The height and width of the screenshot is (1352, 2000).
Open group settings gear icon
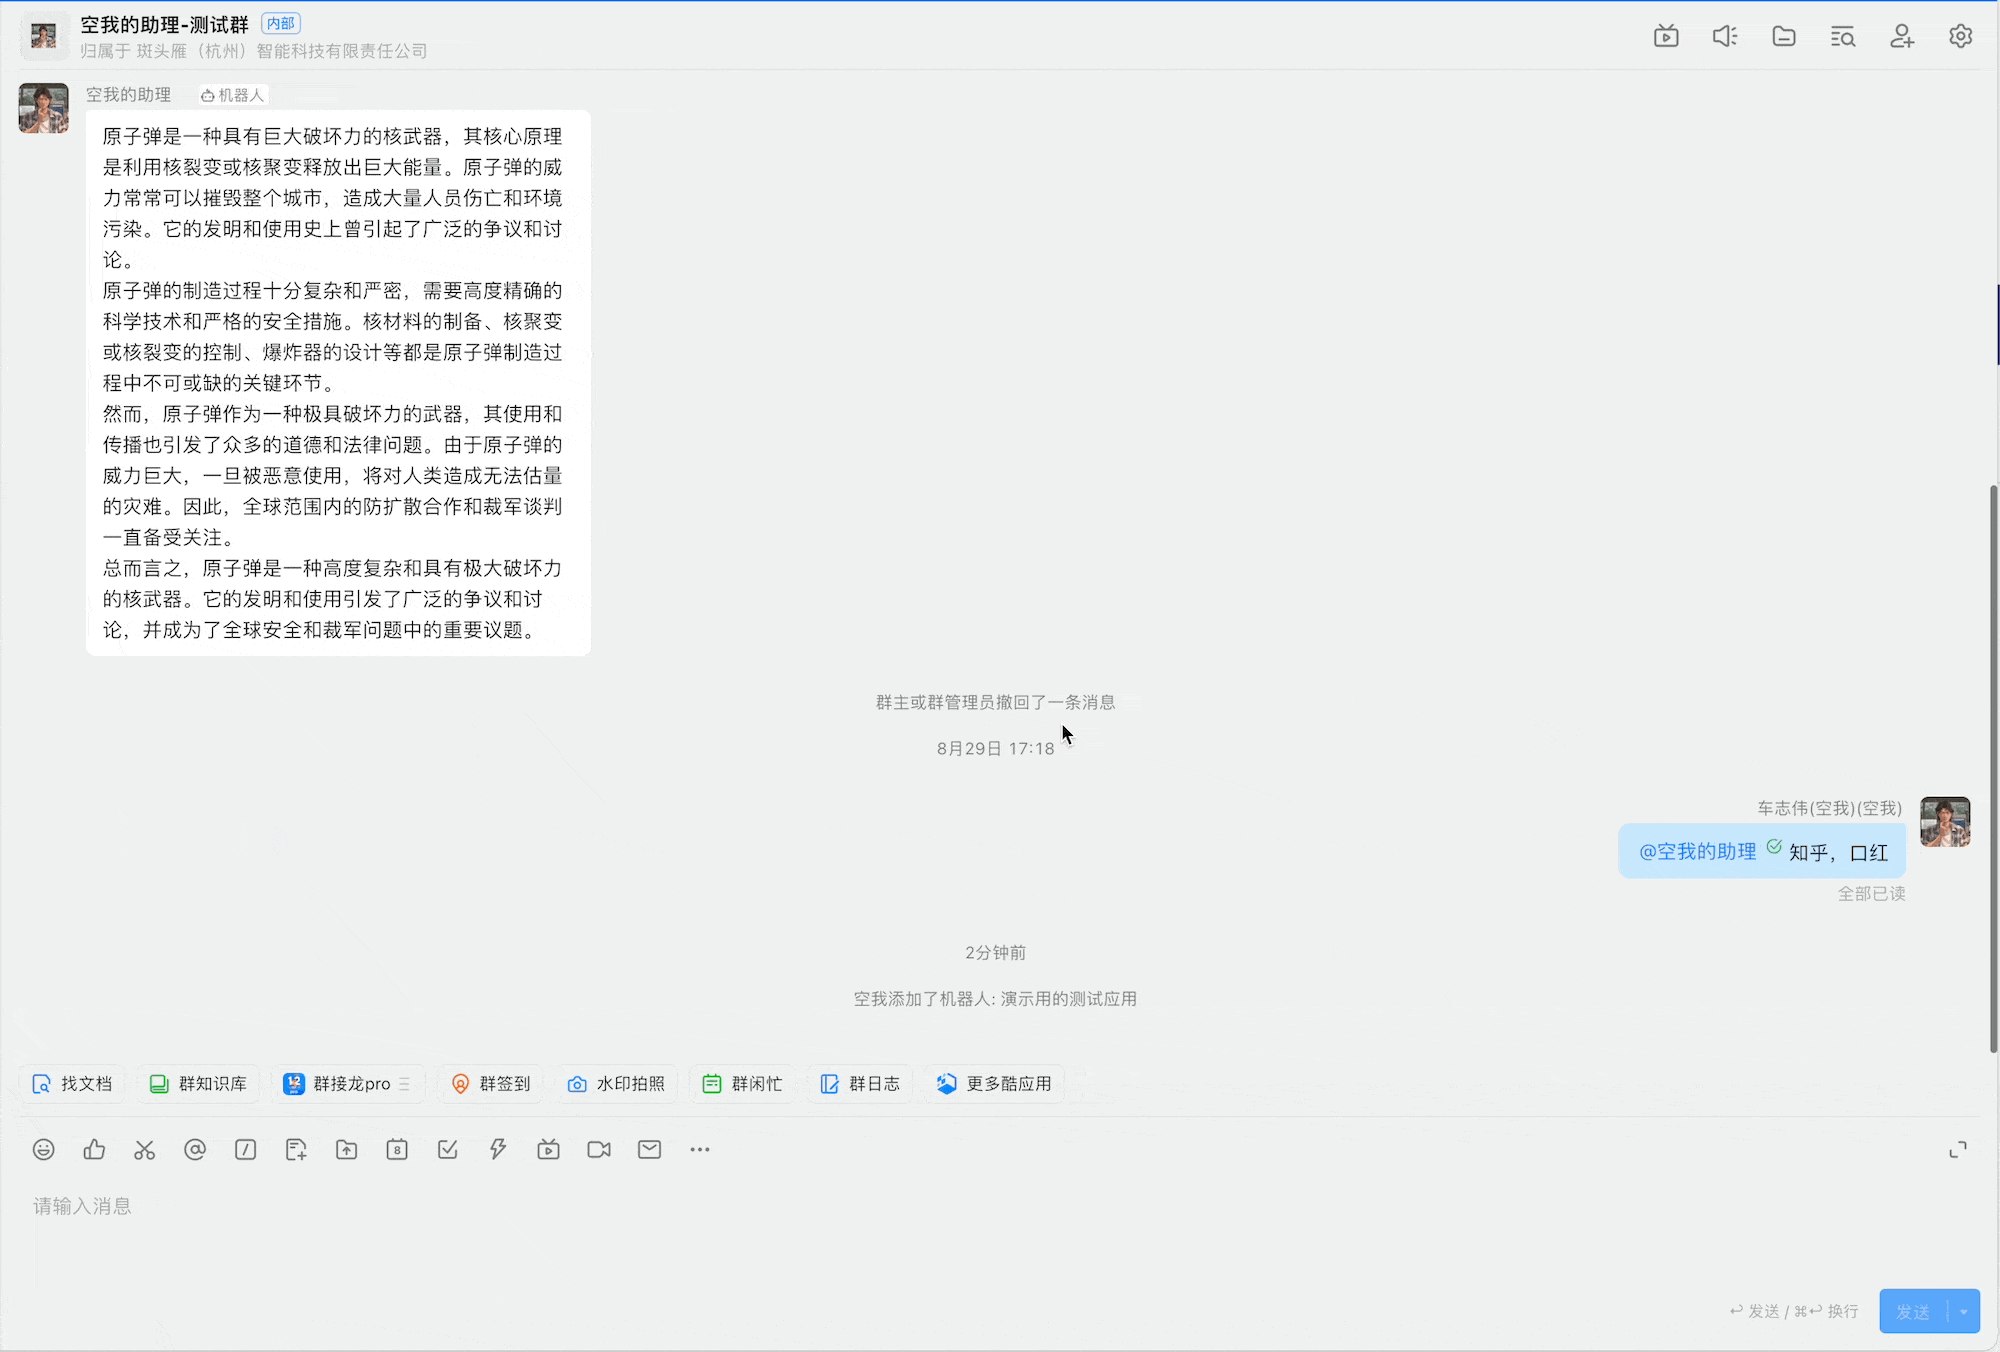(1960, 37)
